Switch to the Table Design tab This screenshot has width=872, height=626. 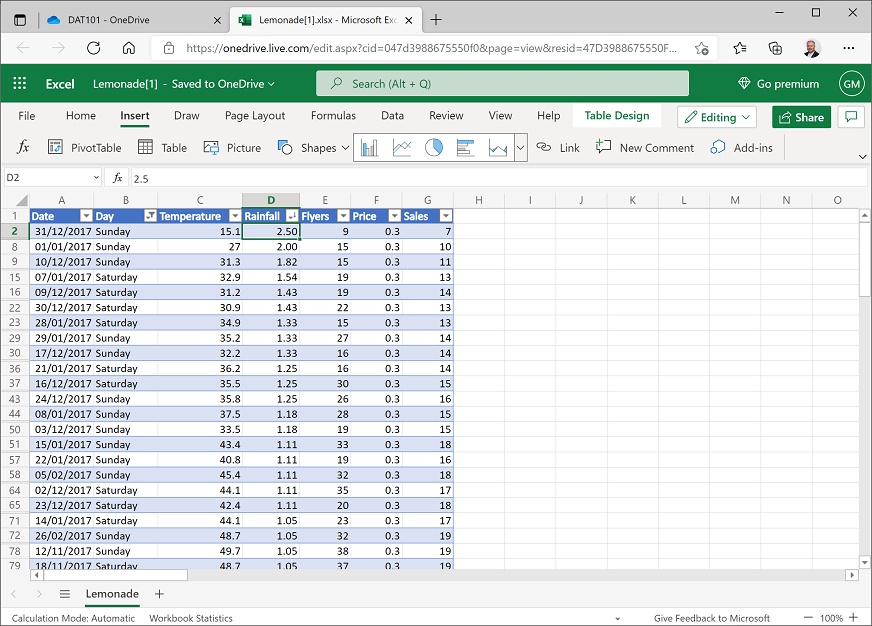tap(616, 115)
